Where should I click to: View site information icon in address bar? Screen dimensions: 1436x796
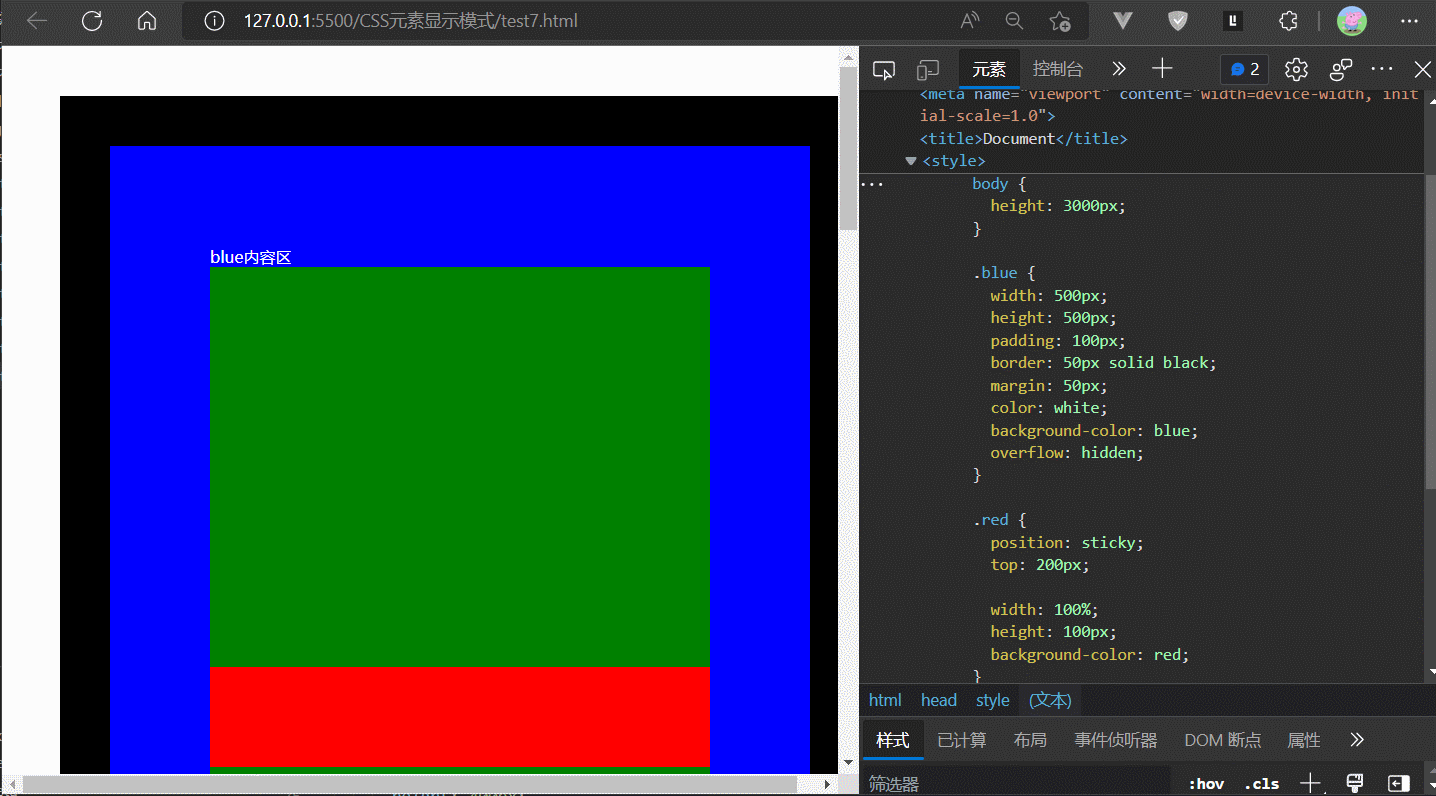pos(214,21)
